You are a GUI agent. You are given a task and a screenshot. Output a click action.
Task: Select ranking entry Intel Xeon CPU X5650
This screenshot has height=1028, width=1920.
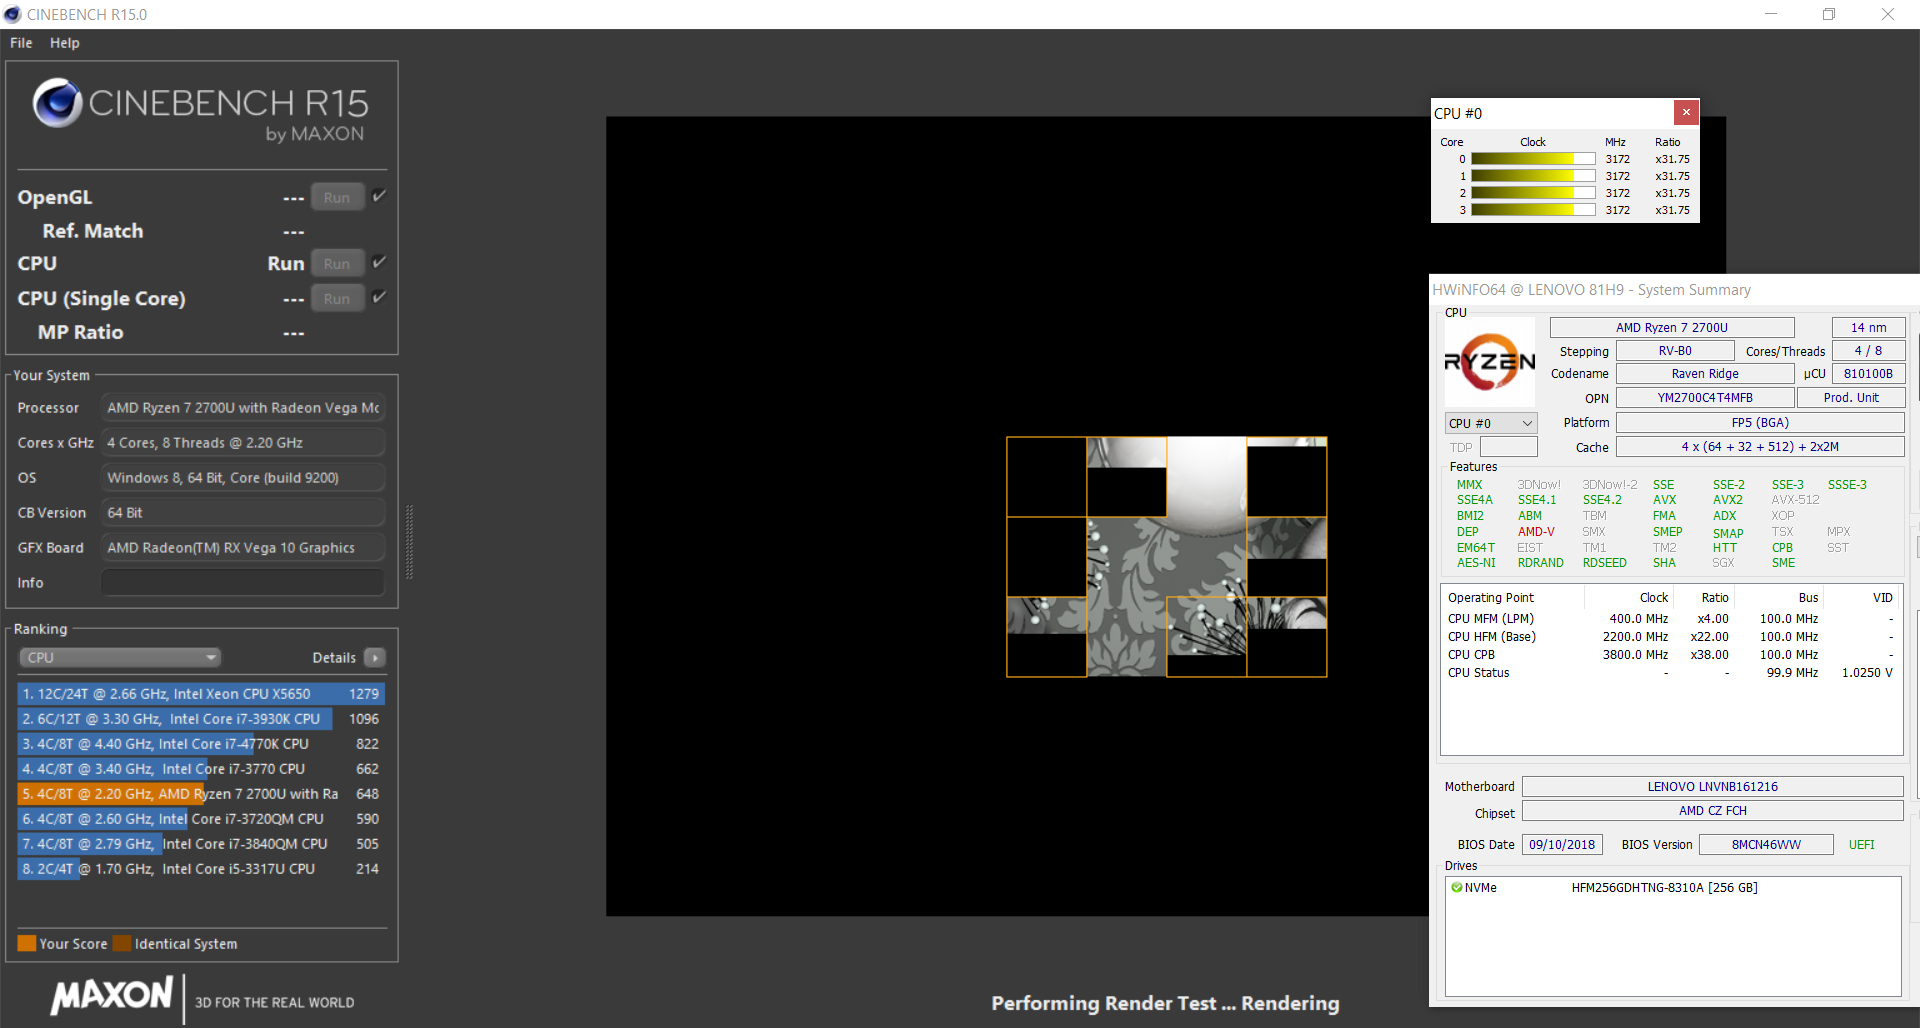pos(201,693)
